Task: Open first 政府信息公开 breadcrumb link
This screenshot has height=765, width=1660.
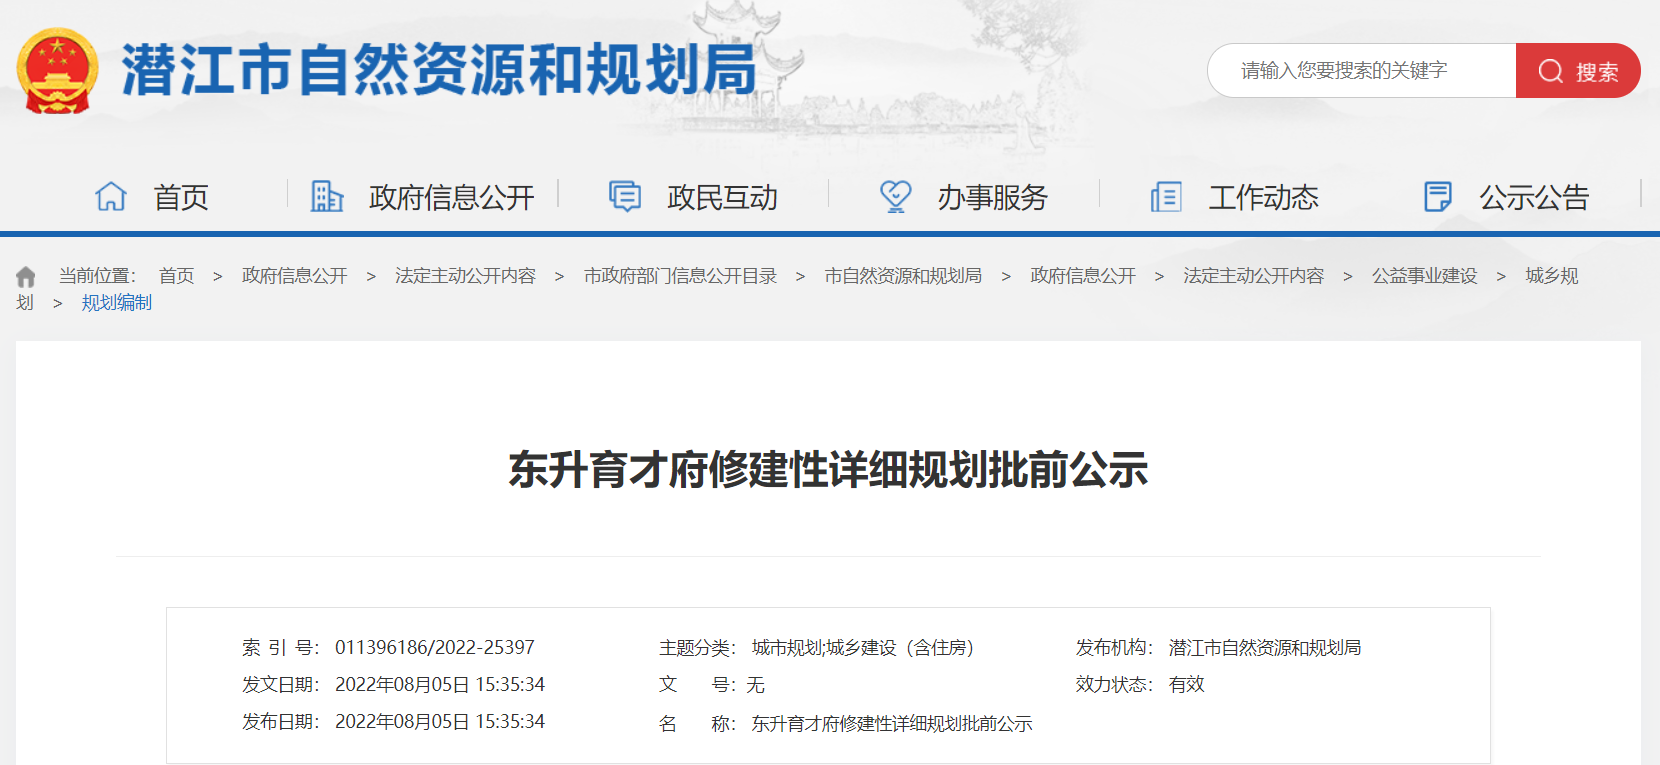Action: 294,276
